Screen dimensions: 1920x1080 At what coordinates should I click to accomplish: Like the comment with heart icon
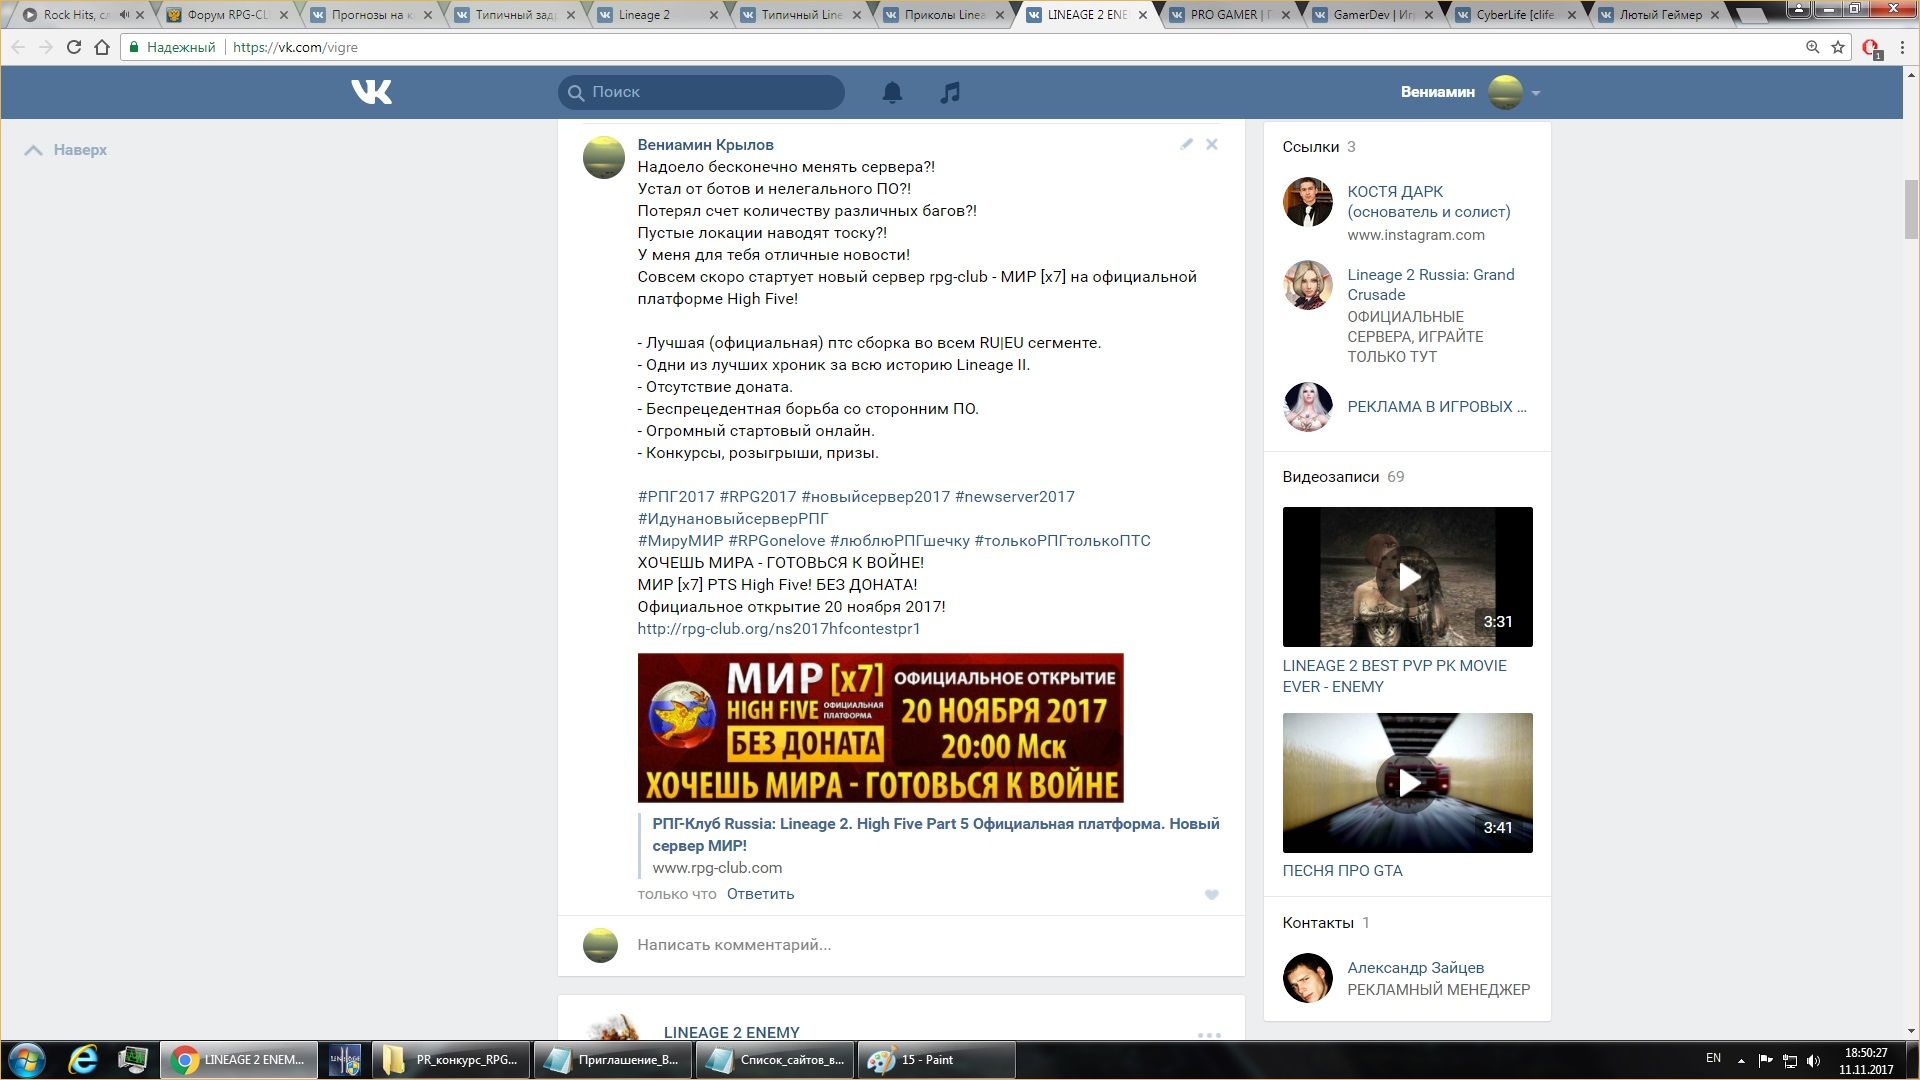[x=1212, y=895]
